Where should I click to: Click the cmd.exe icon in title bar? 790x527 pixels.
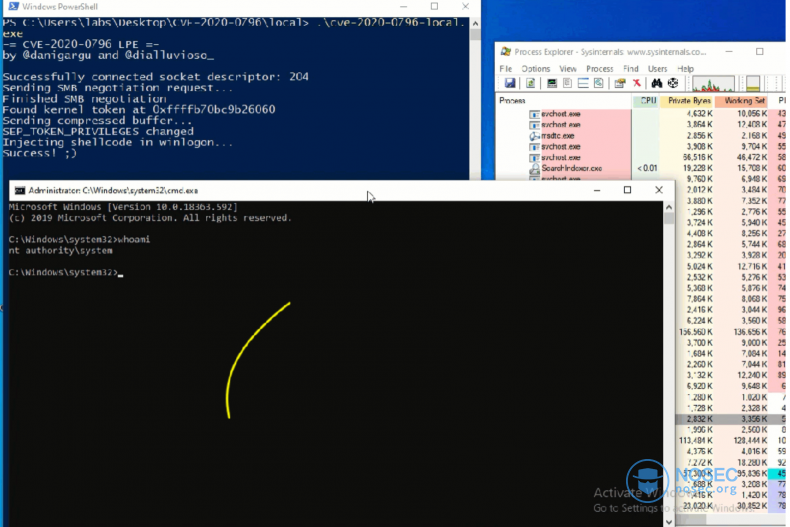click(x=19, y=190)
